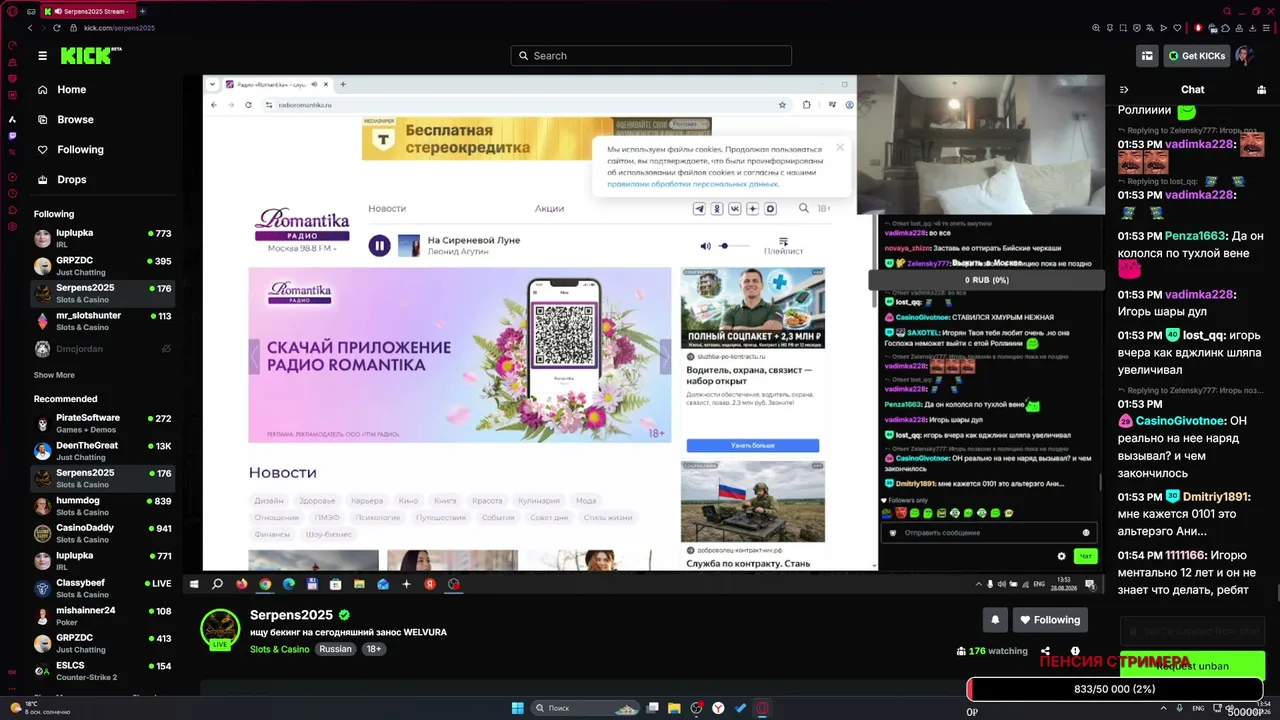
Task: Mute Romantika radio speaker icon
Action: (x=705, y=246)
